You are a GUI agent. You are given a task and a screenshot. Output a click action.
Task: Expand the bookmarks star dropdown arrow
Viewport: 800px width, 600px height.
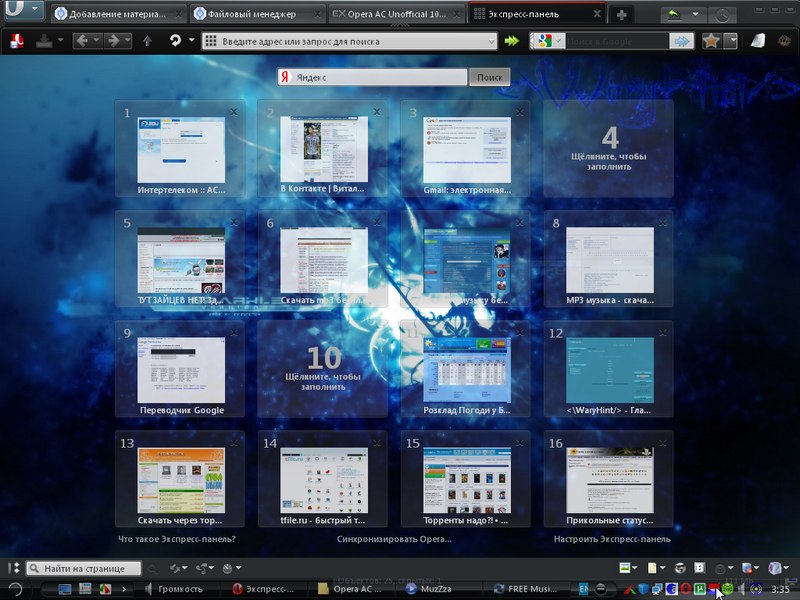pos(731,41)
